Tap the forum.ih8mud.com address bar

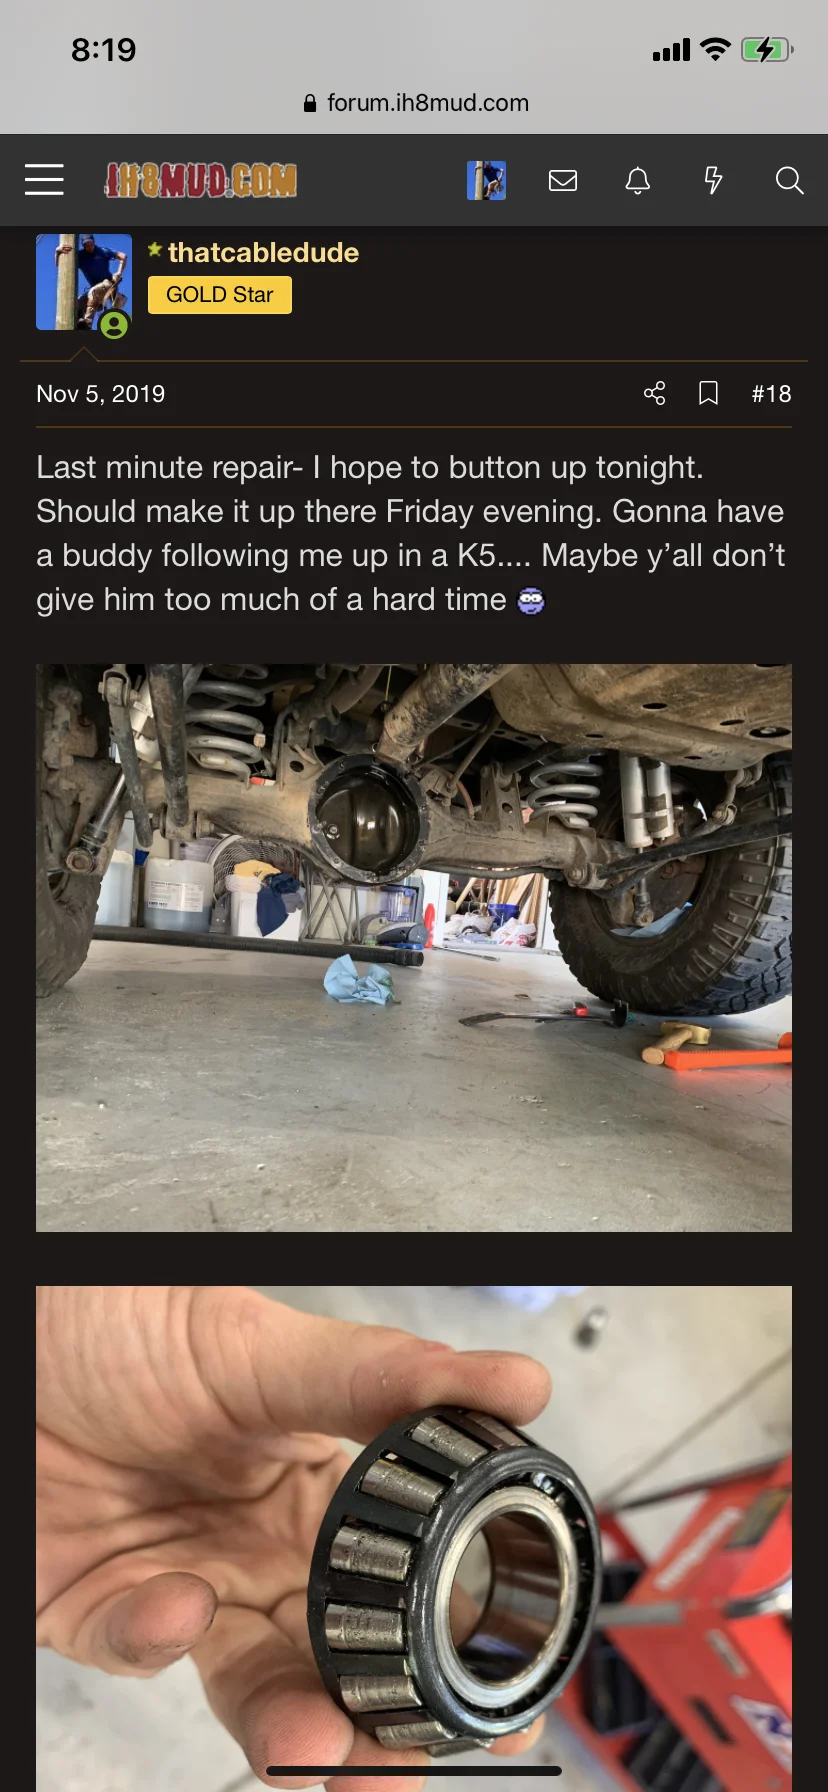(x=414, y=103)
